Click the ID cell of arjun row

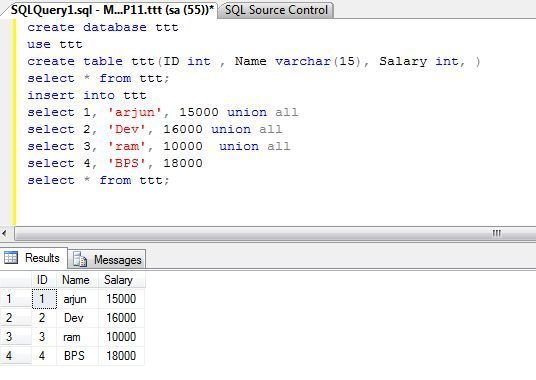(44, 299)
